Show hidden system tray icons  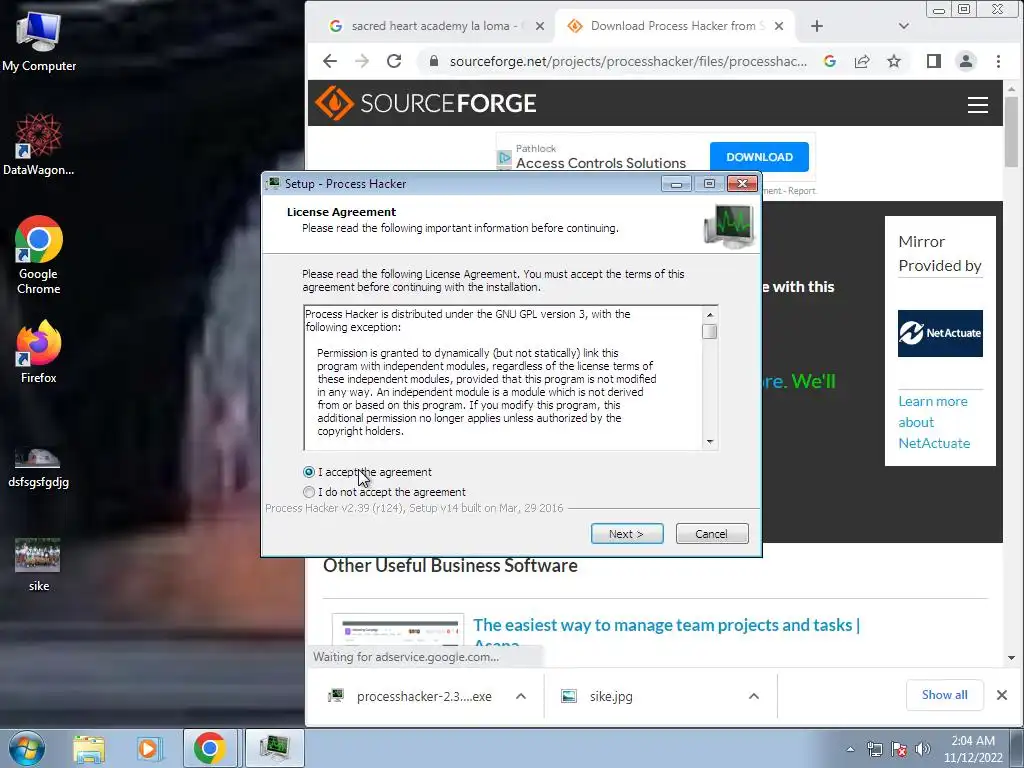tap(850, 749)
